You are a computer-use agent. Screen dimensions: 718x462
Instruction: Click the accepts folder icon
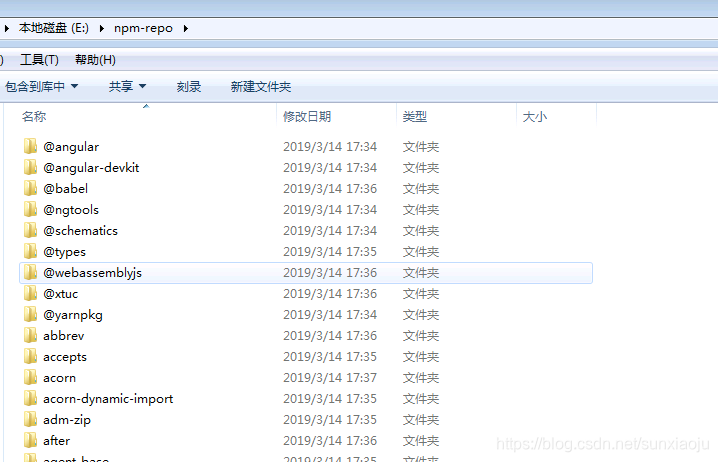point(30,357)
